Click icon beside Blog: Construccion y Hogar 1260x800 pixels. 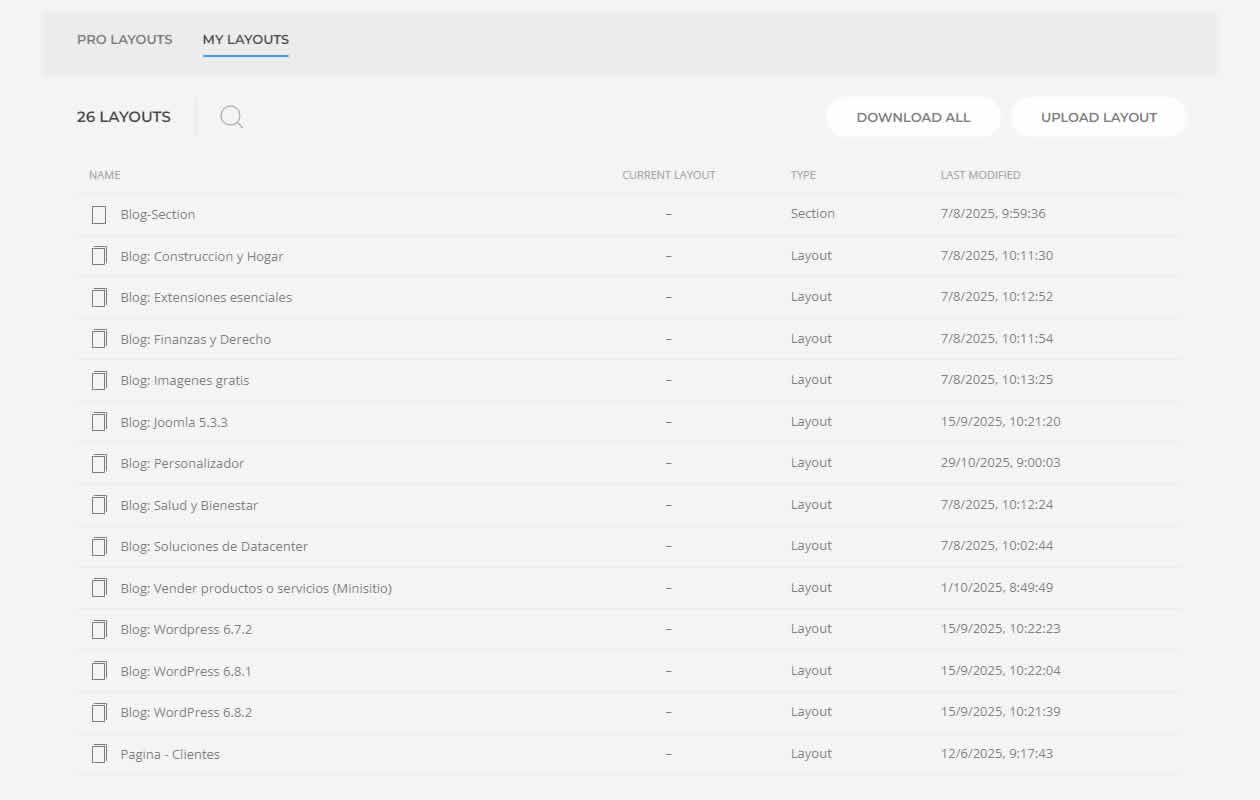click(99, 256)
